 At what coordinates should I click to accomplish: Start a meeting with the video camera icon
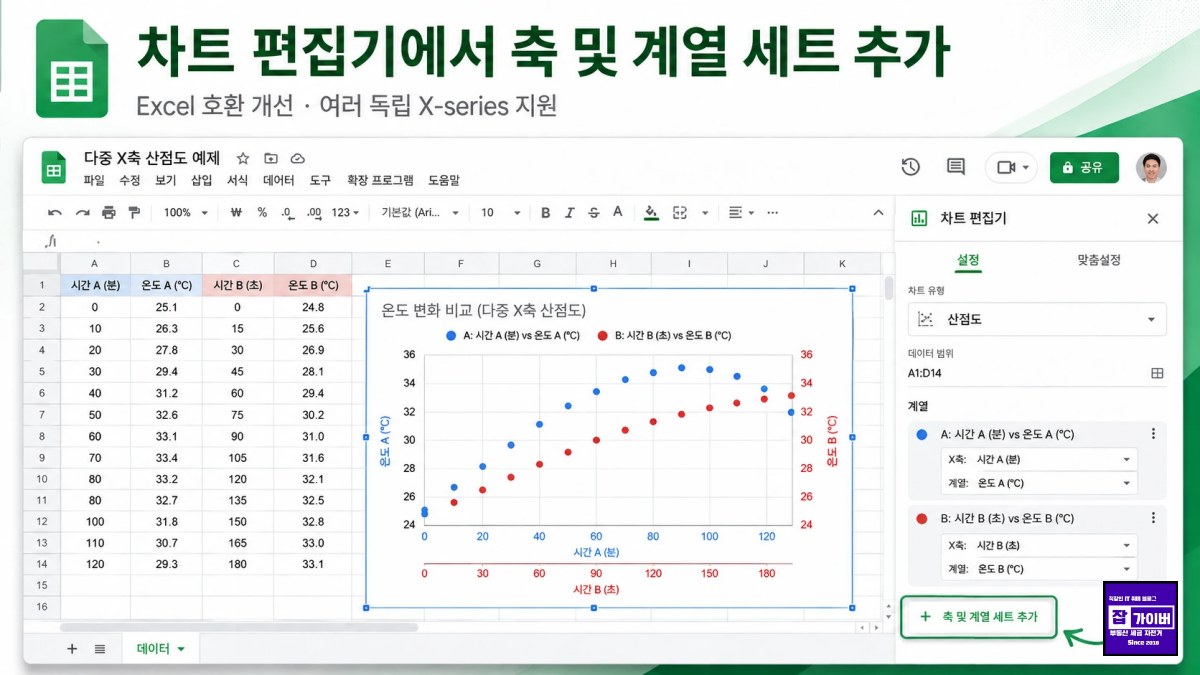(1006, 167)
